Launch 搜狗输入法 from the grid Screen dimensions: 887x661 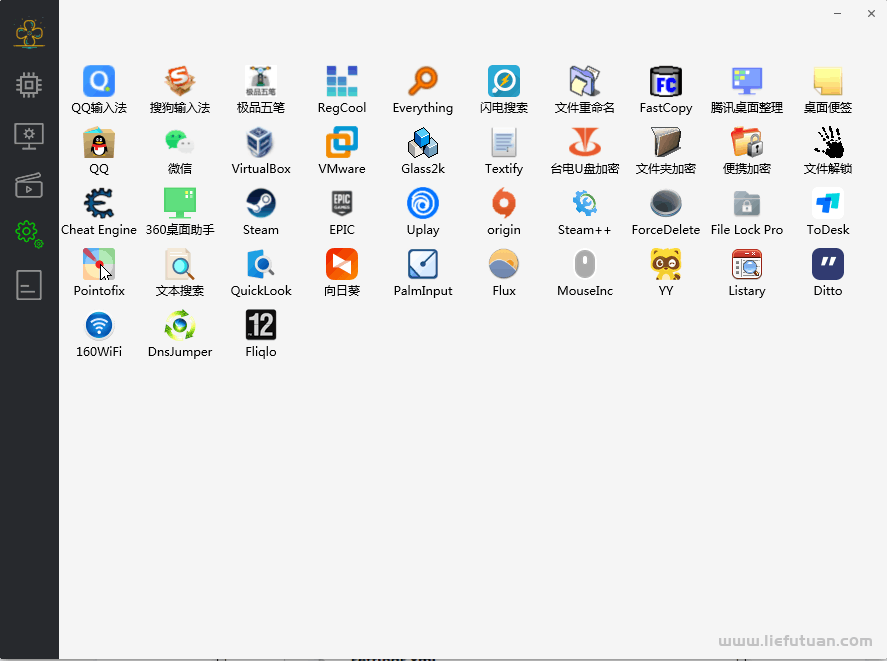click(180, 81)
